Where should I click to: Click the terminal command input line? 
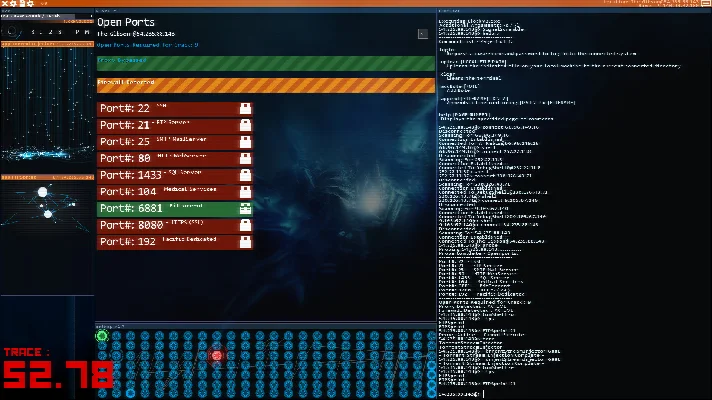(574, 394)
